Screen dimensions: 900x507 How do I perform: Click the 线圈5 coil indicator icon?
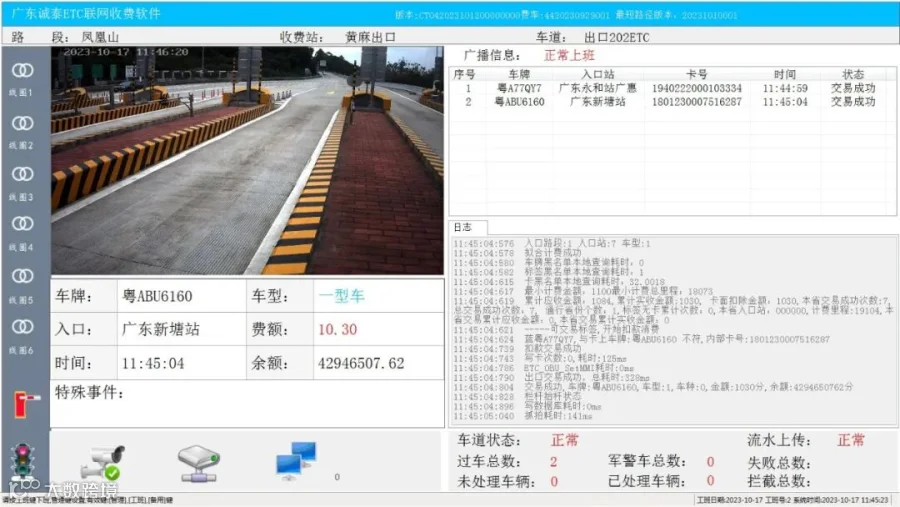[x=22, y=276]
